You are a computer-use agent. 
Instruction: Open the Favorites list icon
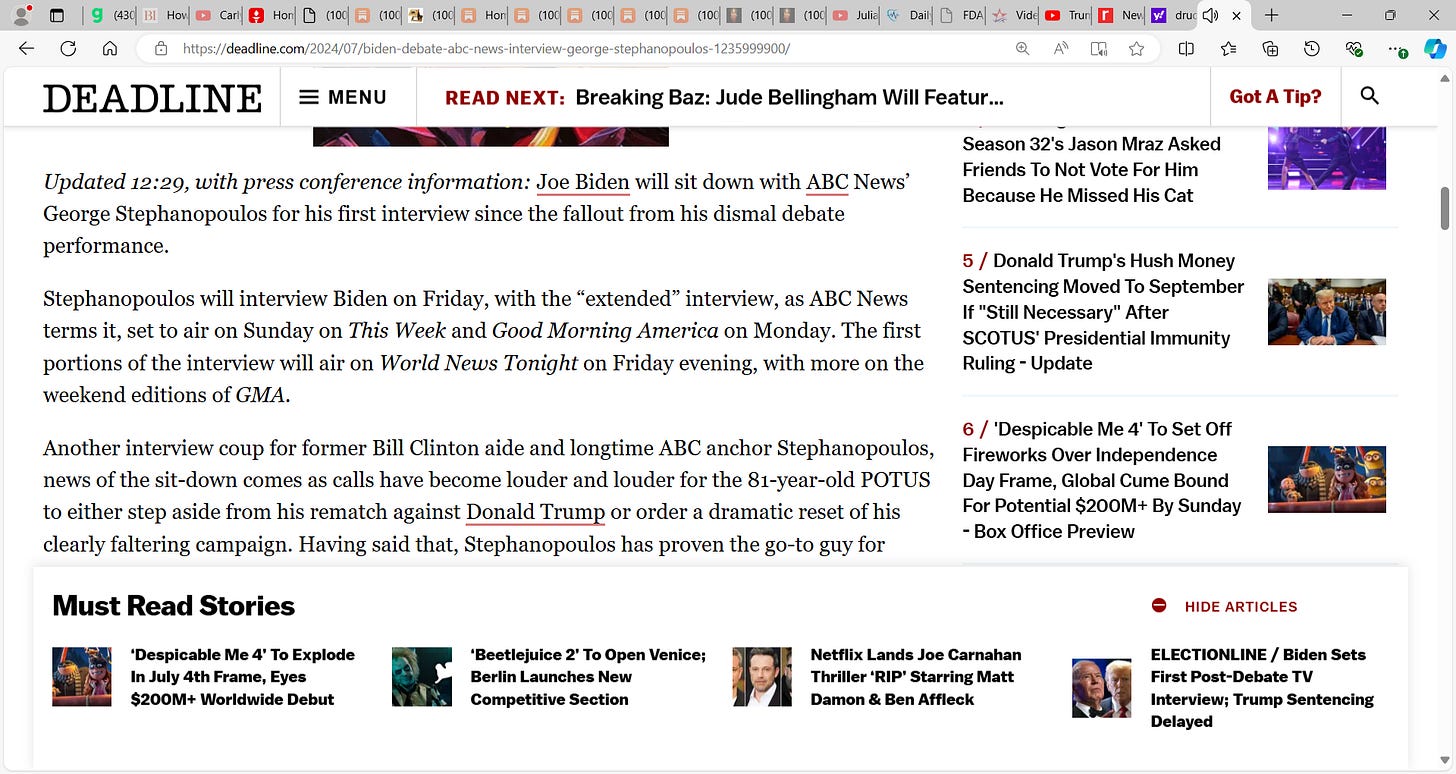pos(1228,48)
